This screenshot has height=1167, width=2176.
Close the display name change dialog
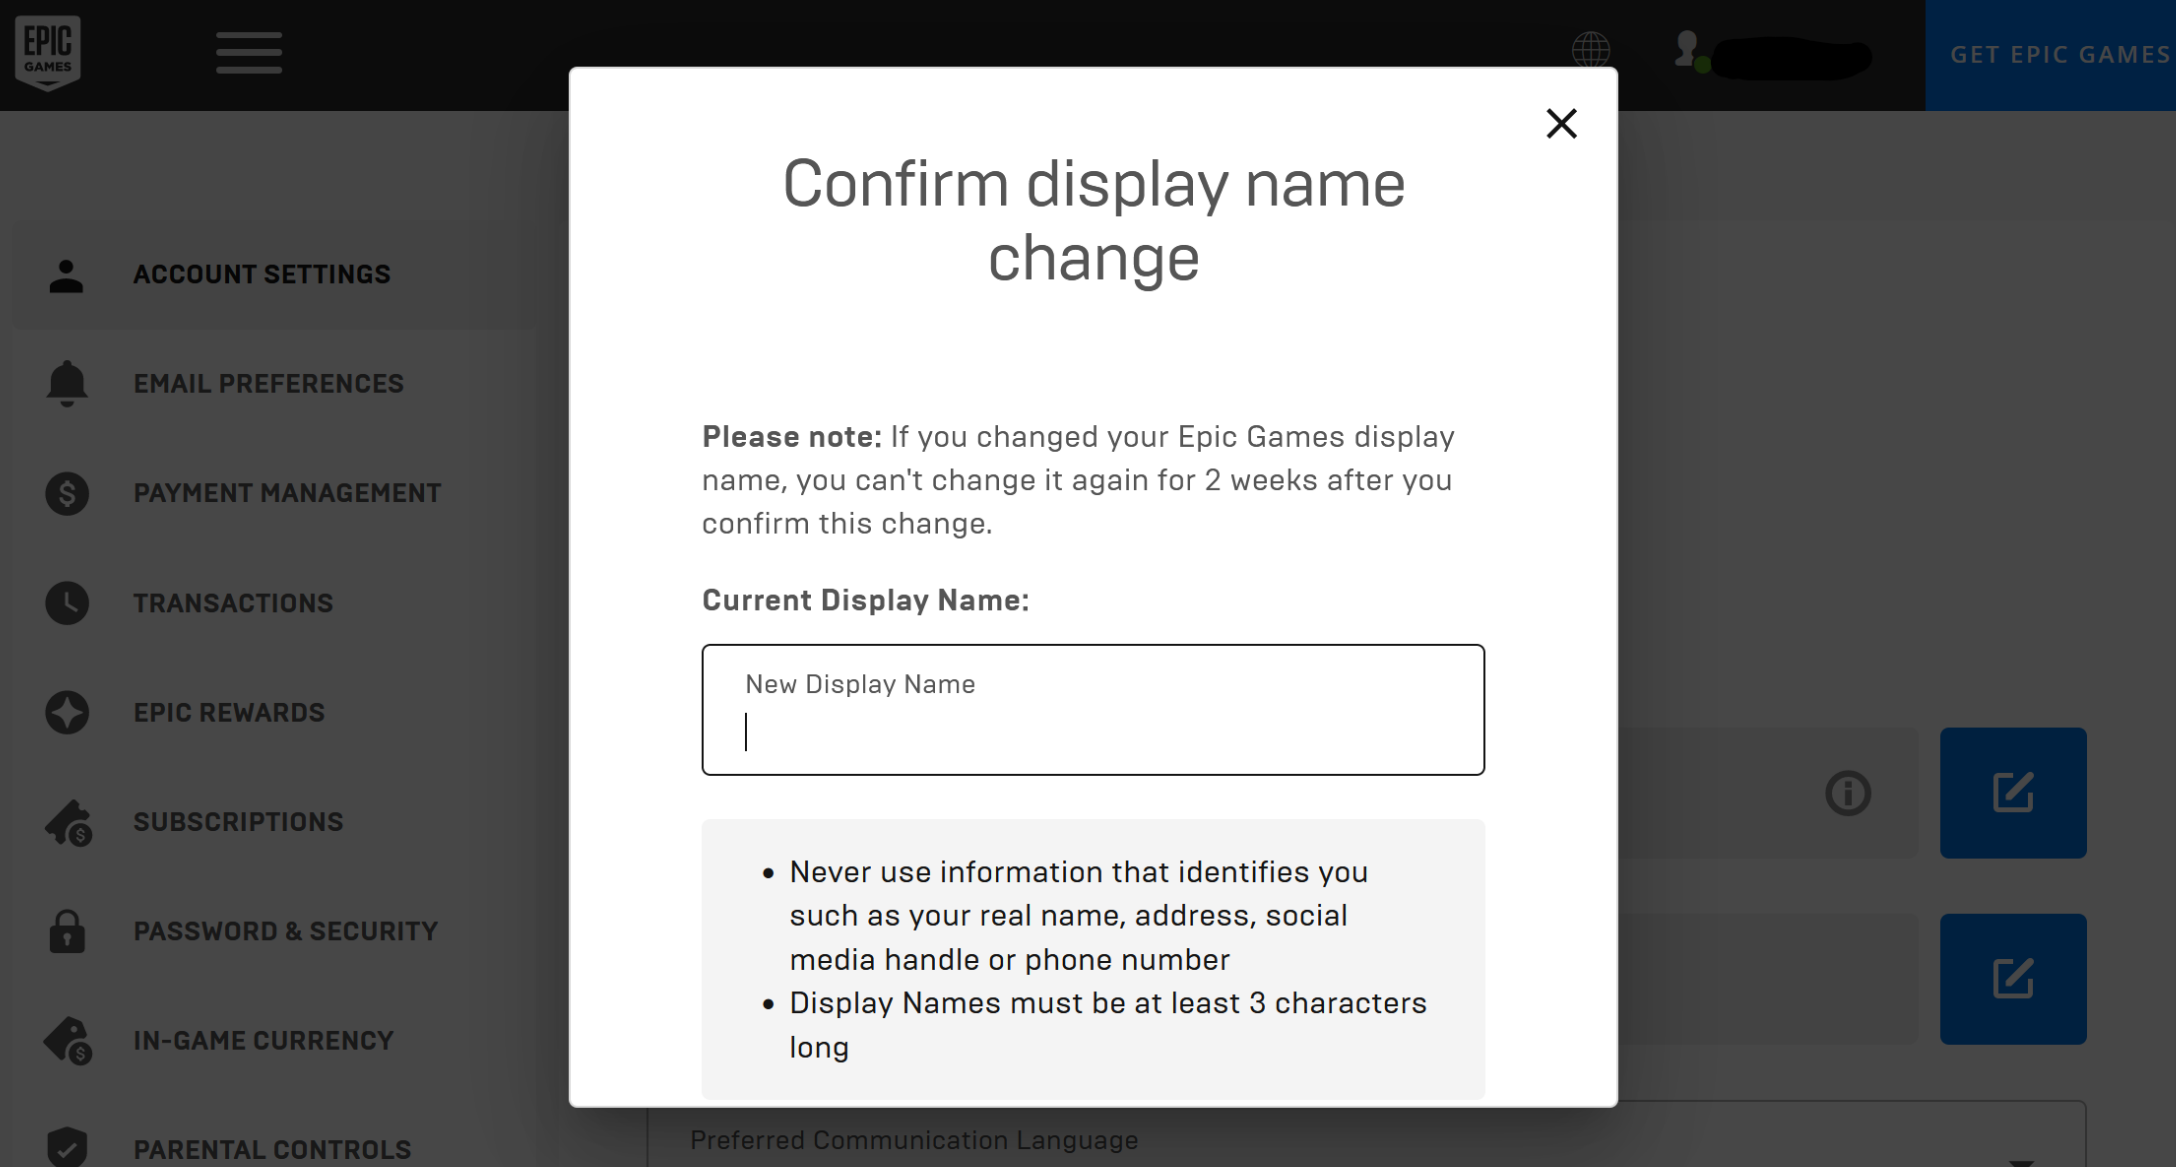pyautogui.click(x=1559, y=122)
